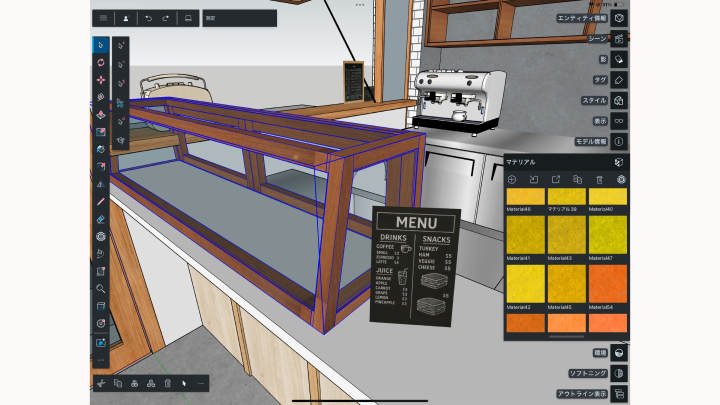720x405 pixels.
Task: Add new material with plus-circle icon
Action: [512, 180]
